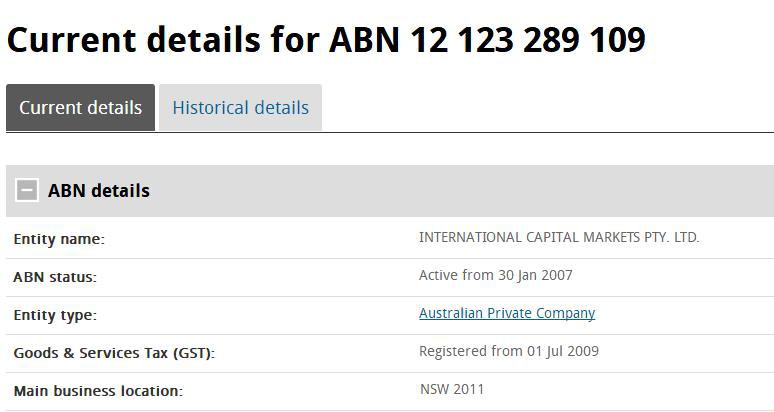
Task: Select the NSW 2011 location value
Action: (452, 389)
